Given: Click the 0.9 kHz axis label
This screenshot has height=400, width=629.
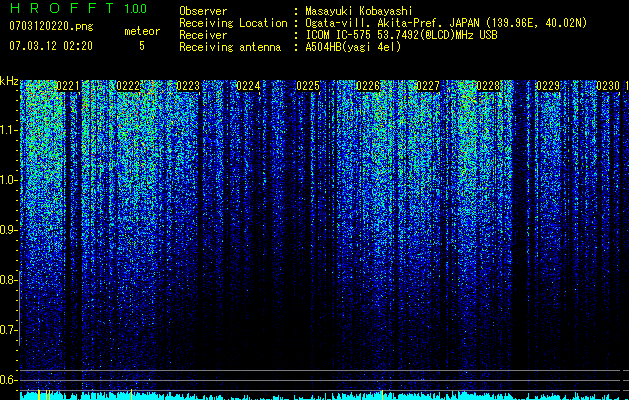Looking at the screenshot, I should tap(9, 230).
